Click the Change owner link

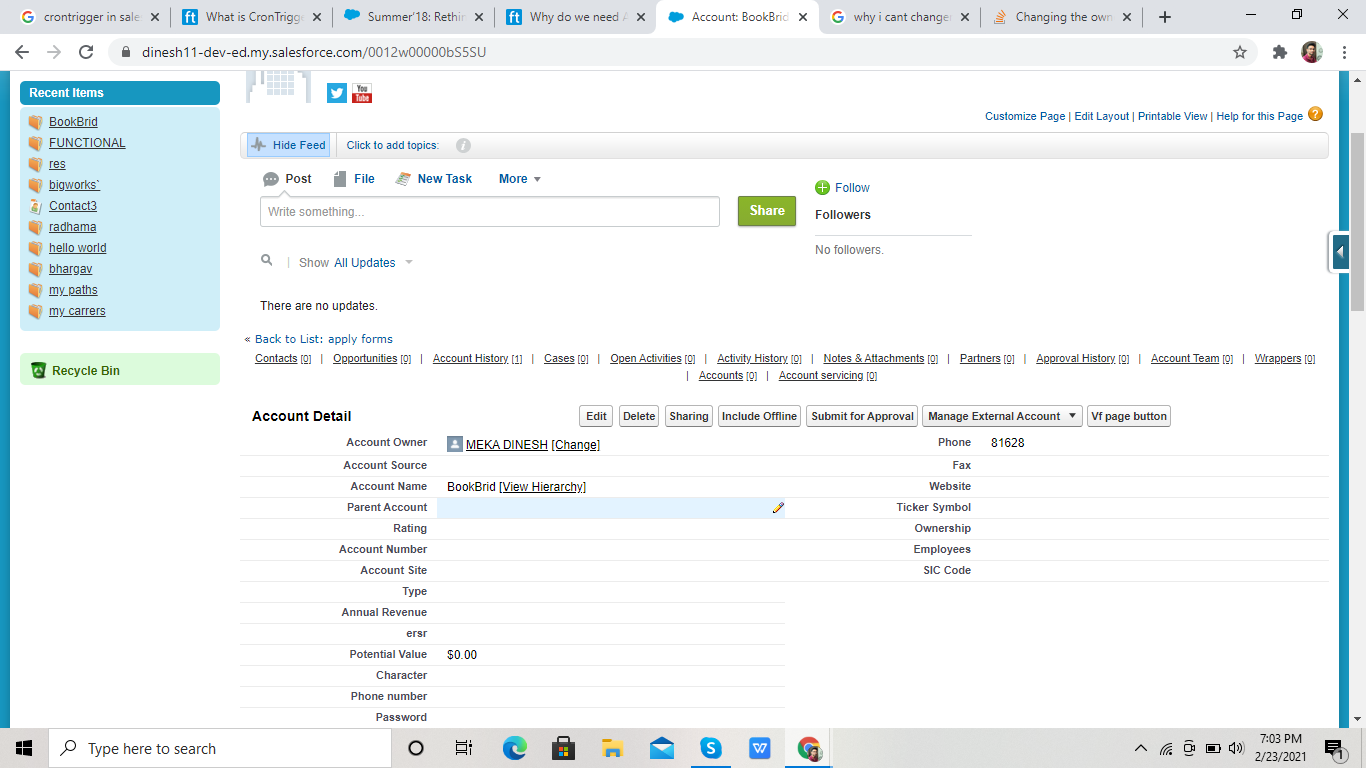[x=575, y=445]
